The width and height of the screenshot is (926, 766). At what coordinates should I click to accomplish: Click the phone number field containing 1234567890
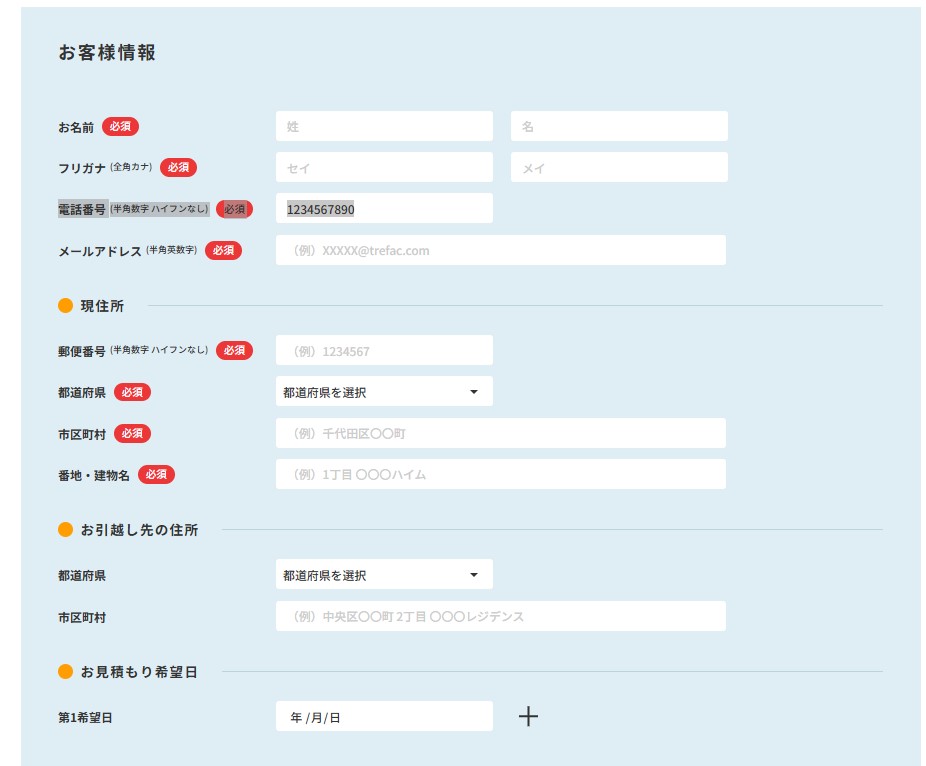[x=384, y=209]
